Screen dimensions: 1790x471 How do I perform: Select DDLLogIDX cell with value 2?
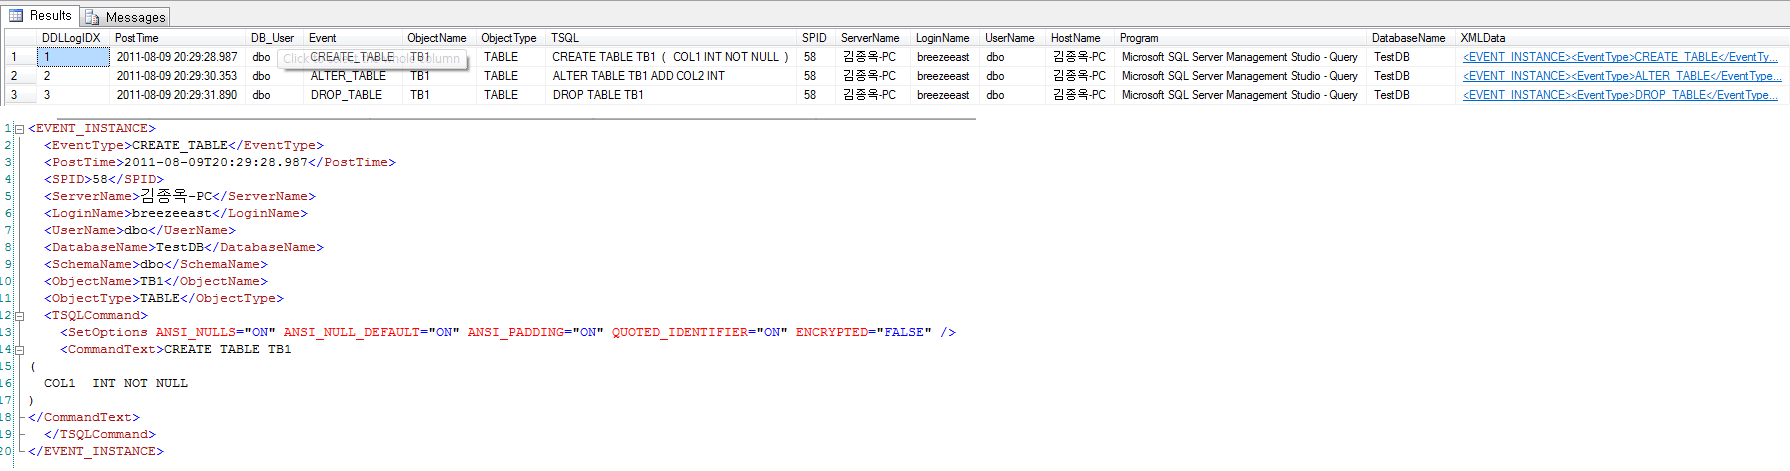tap(73, 76)
